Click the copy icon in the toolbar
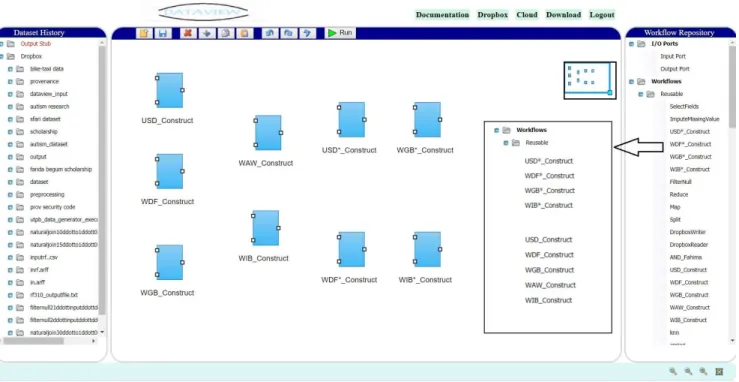The height and width of the screenshot is (382, 739). [225, 33]
